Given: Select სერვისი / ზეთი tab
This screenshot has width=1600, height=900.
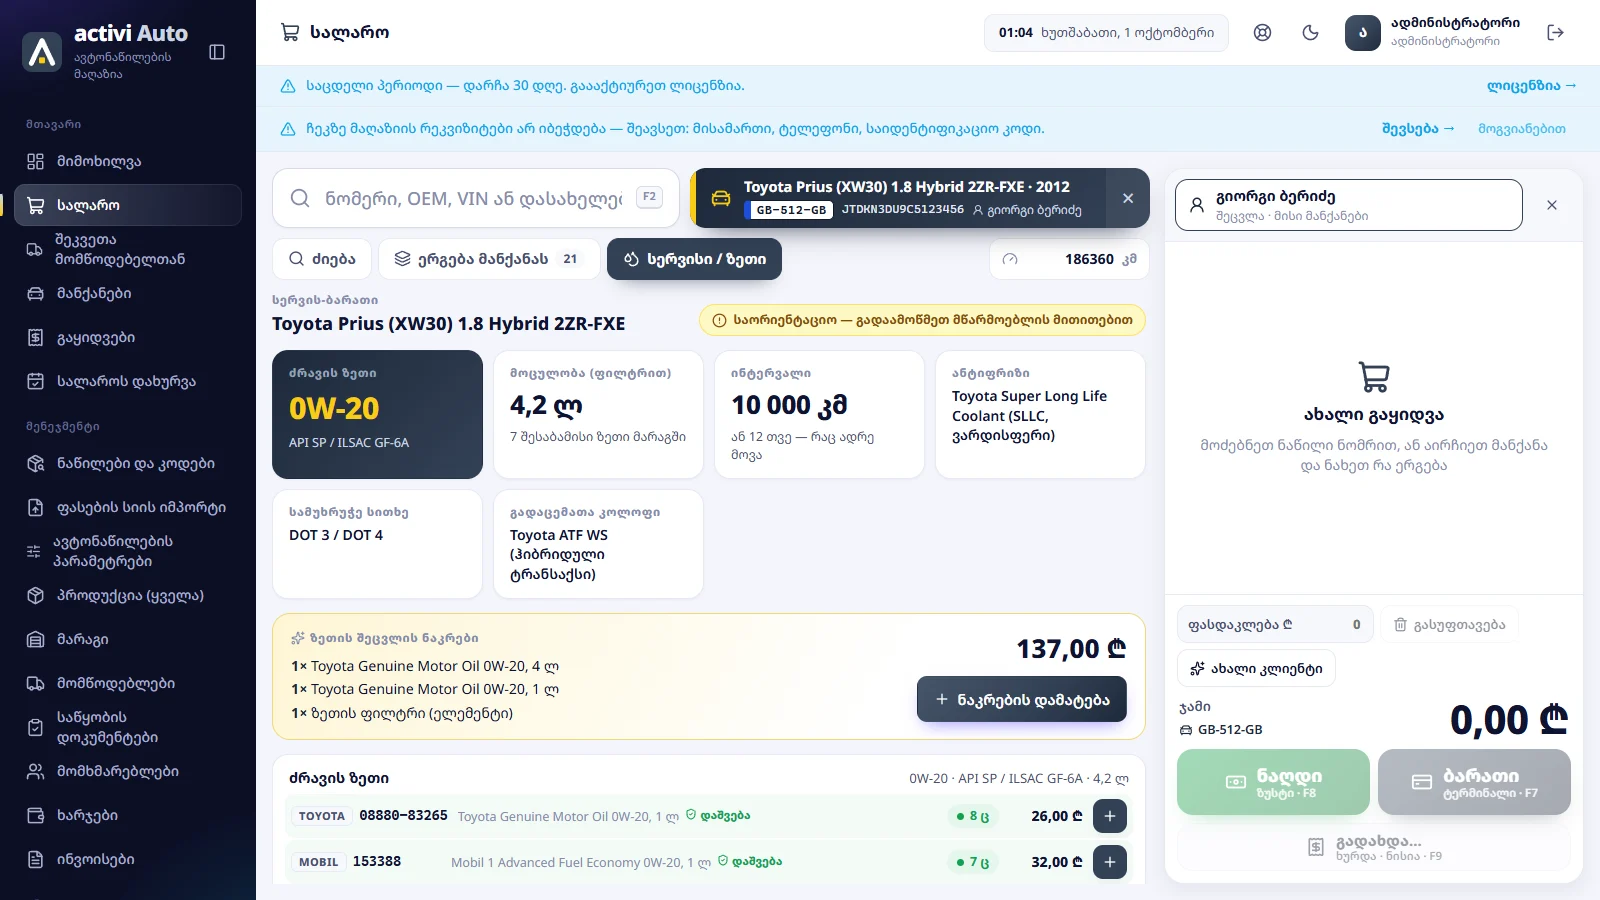Looking at the screenshot, I should (x=694, y=259).
